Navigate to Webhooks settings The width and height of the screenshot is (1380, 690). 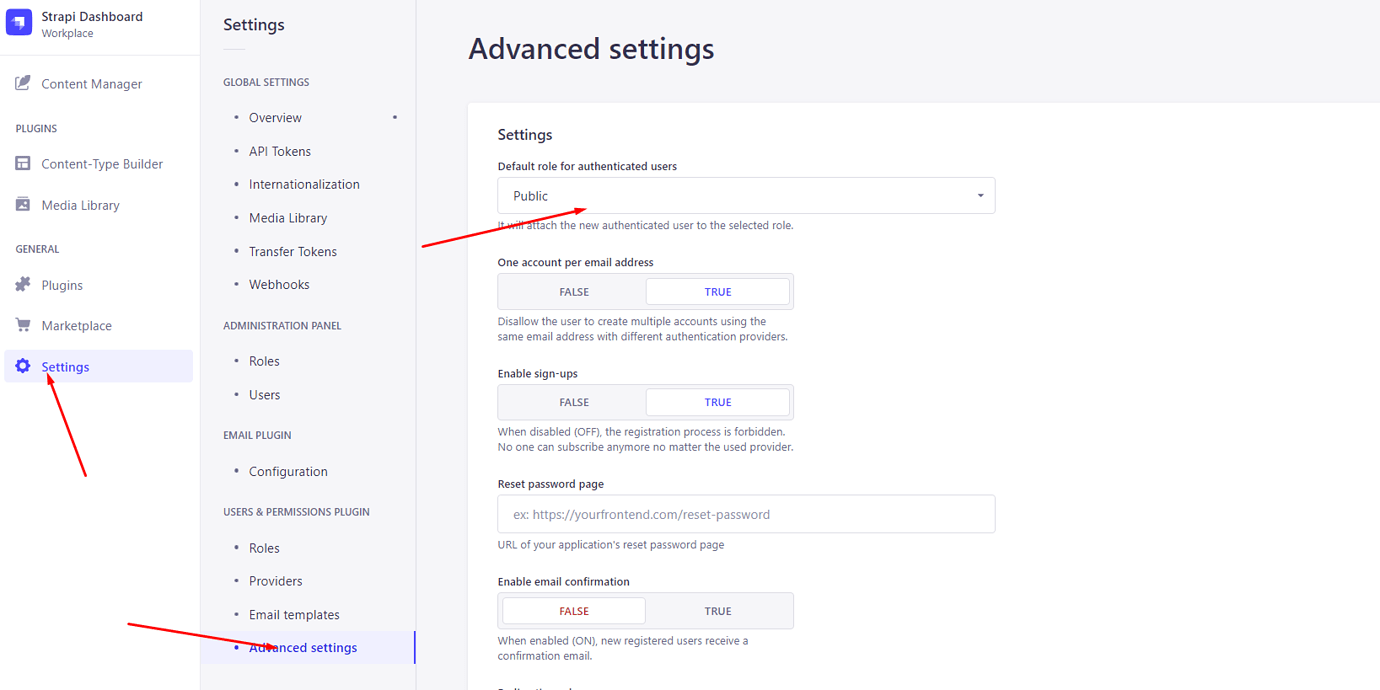coord(281,284)
